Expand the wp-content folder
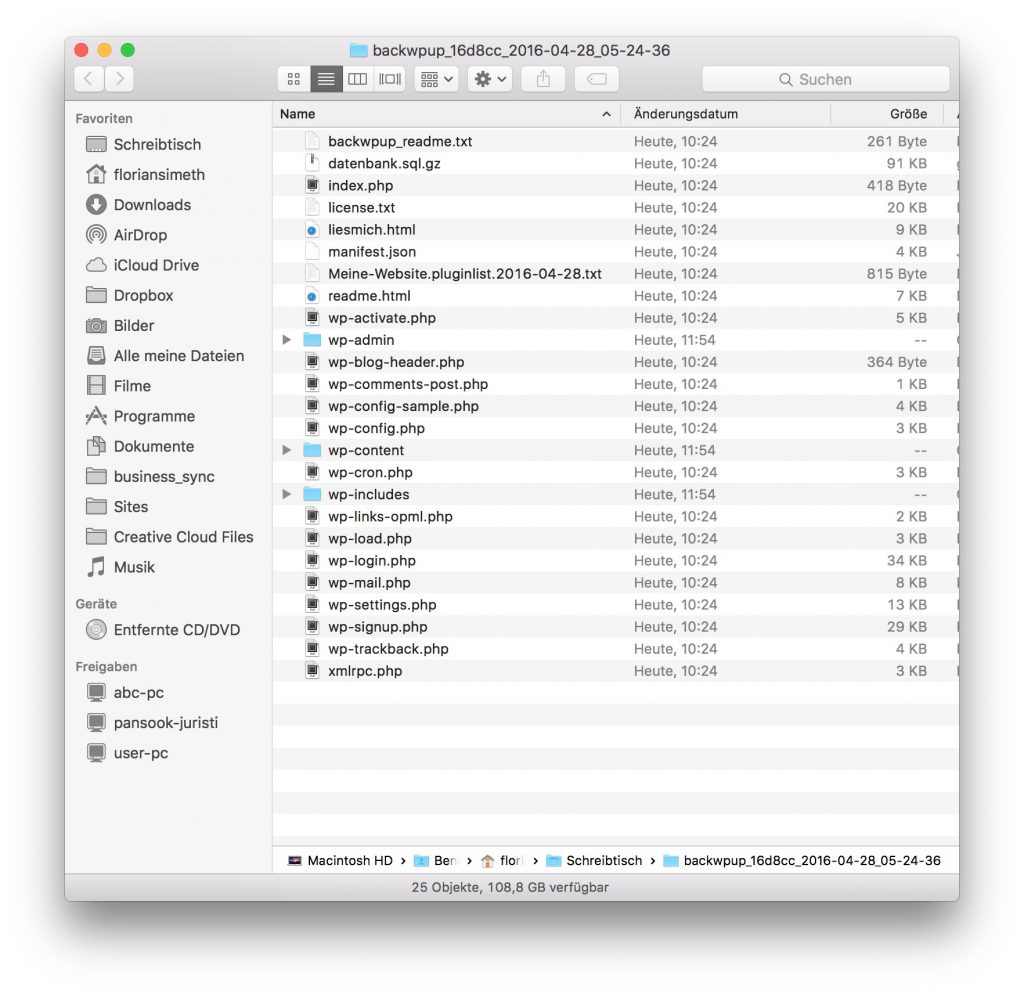This screenshot has height=994, width=1024. (287, 450)
